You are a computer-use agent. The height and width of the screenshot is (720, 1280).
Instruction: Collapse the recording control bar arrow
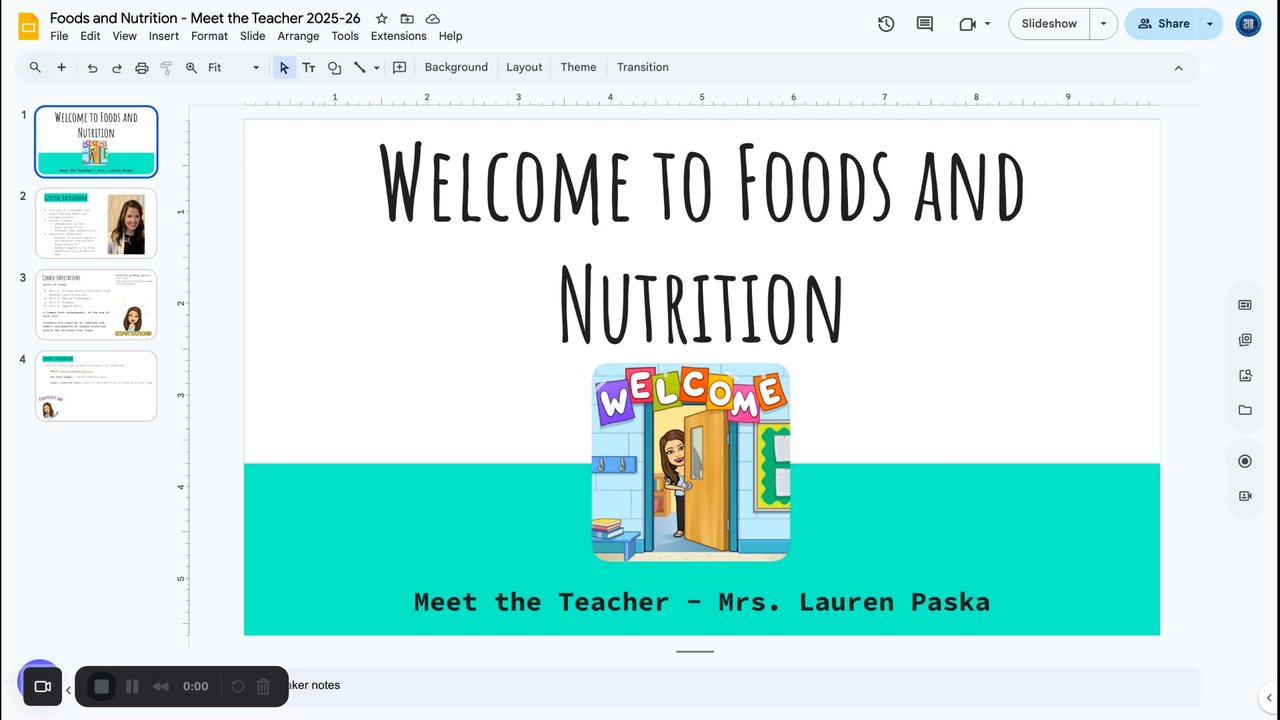click(x=68, y=690)
